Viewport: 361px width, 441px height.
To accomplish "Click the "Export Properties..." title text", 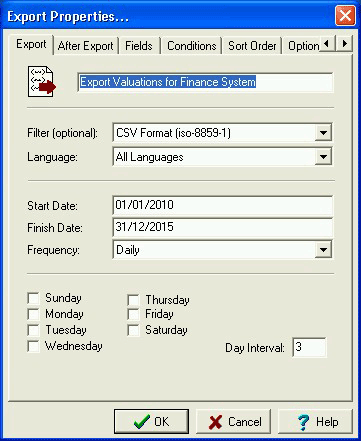I will pyautogui.click(x=68, y=16).
